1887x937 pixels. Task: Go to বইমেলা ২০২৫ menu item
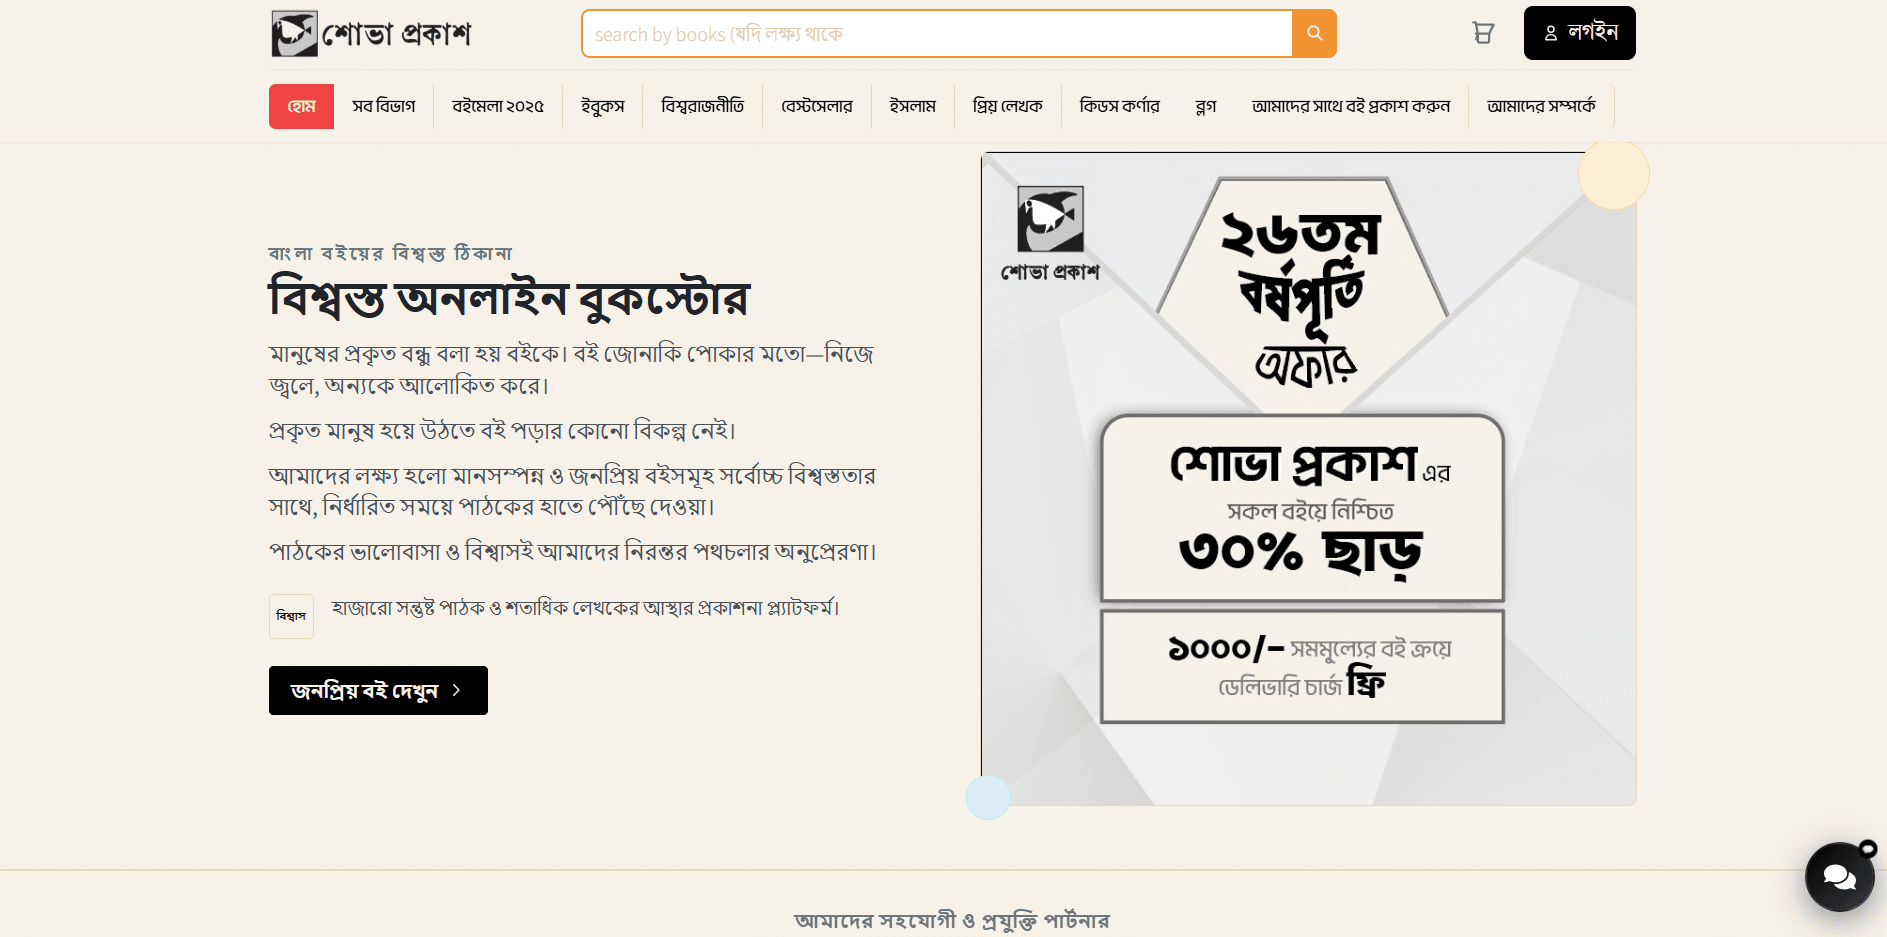pos(498,107)
